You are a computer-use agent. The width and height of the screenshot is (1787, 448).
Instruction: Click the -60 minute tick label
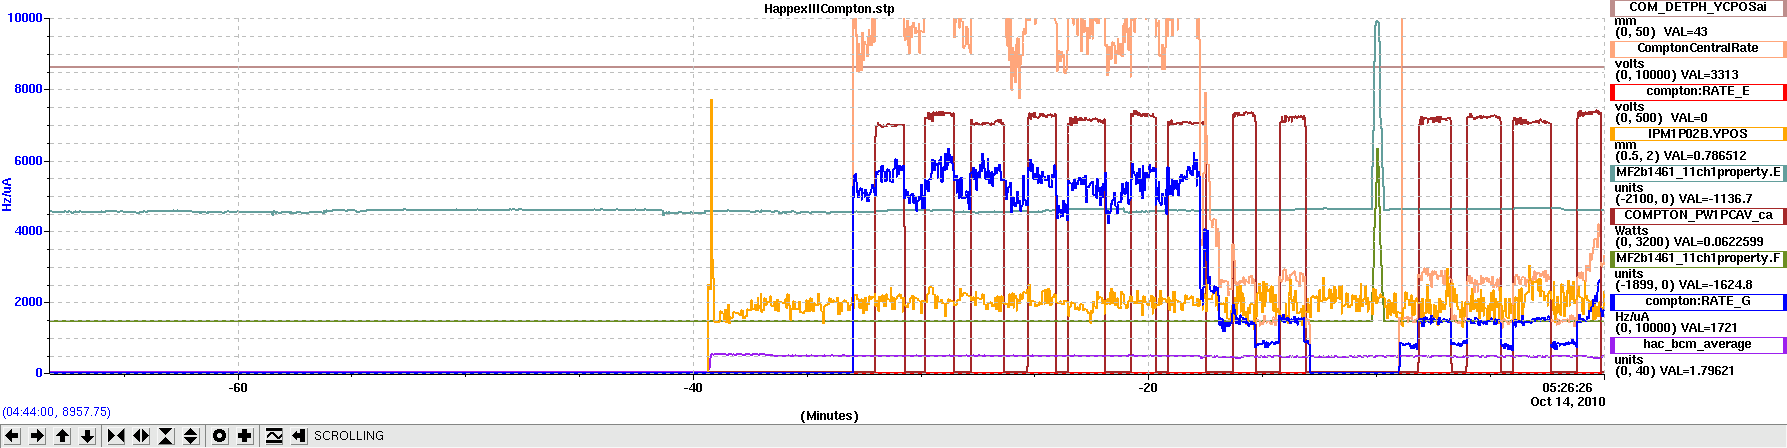(238, 388)
